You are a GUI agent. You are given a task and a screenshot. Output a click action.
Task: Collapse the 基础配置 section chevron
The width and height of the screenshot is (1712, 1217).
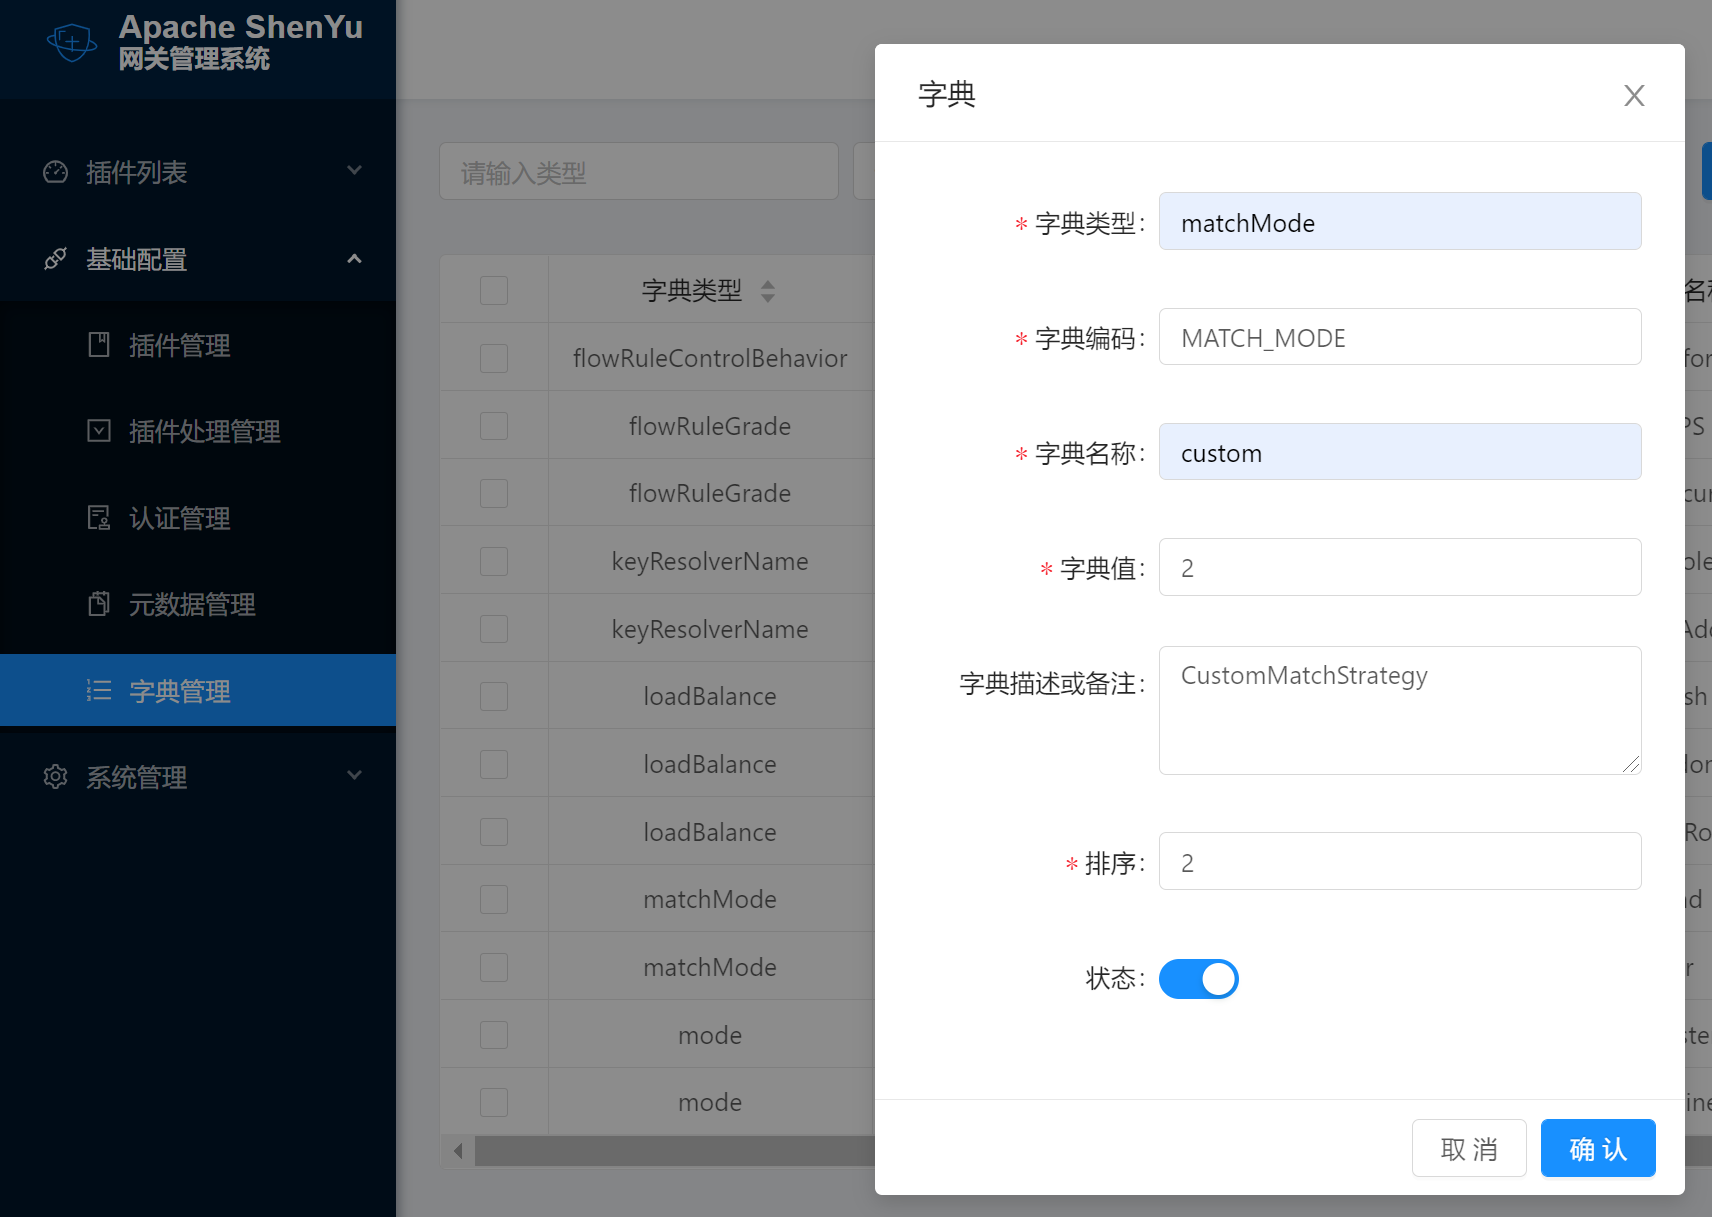tap(354, 259)
